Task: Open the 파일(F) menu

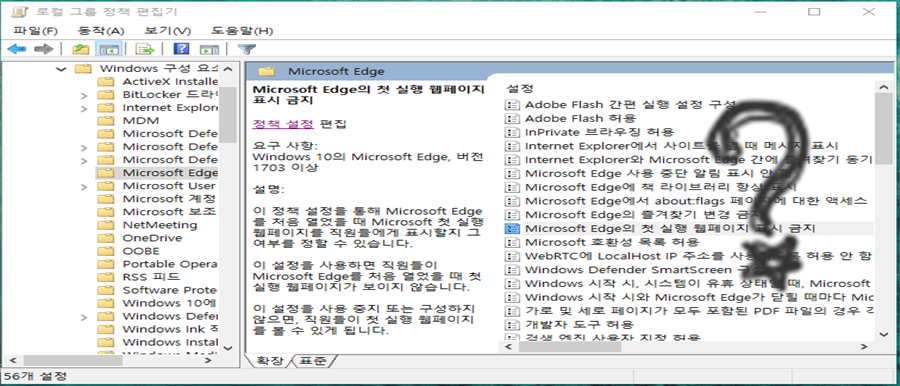Action: point(36,30)
